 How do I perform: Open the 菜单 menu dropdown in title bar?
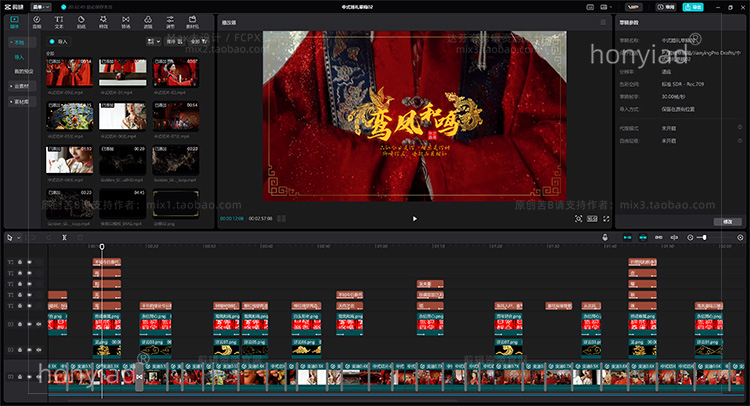[x=41, y=7]
